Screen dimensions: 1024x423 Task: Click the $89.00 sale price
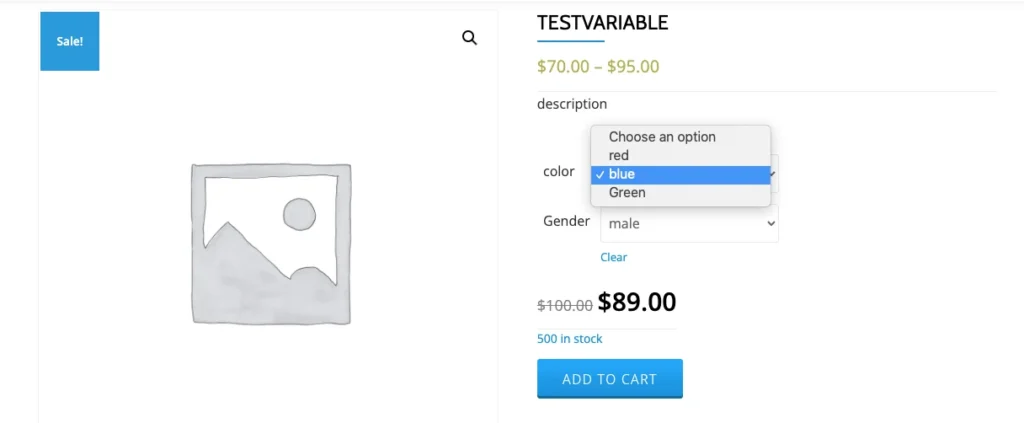coord(637,302)
